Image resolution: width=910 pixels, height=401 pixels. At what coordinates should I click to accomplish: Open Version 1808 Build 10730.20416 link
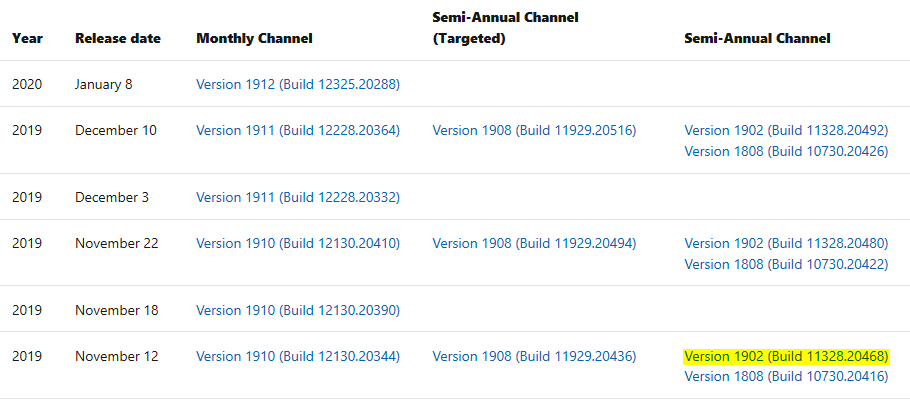coord(786,377)
